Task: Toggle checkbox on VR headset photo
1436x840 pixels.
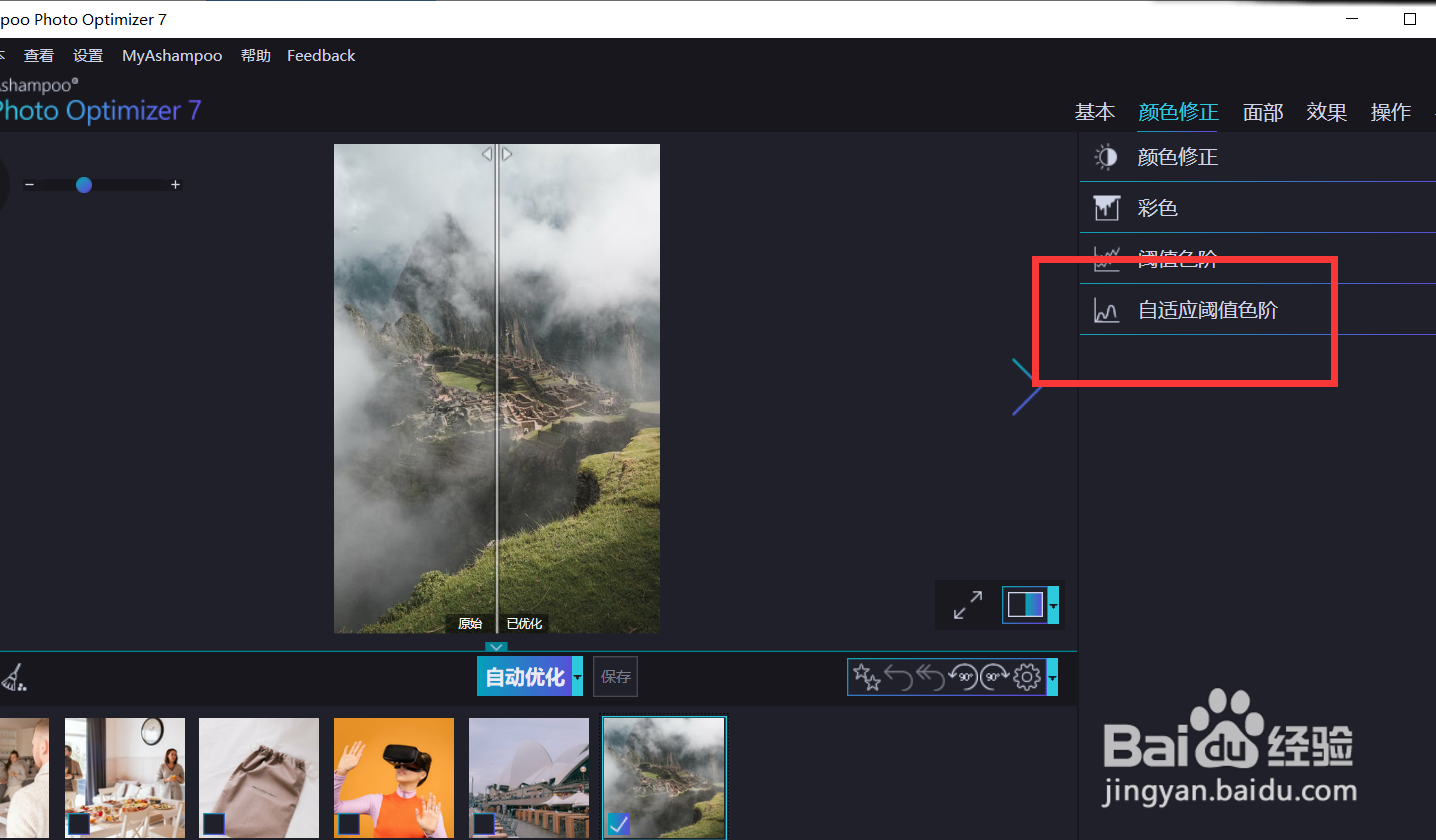Action: tap(348, 824)
